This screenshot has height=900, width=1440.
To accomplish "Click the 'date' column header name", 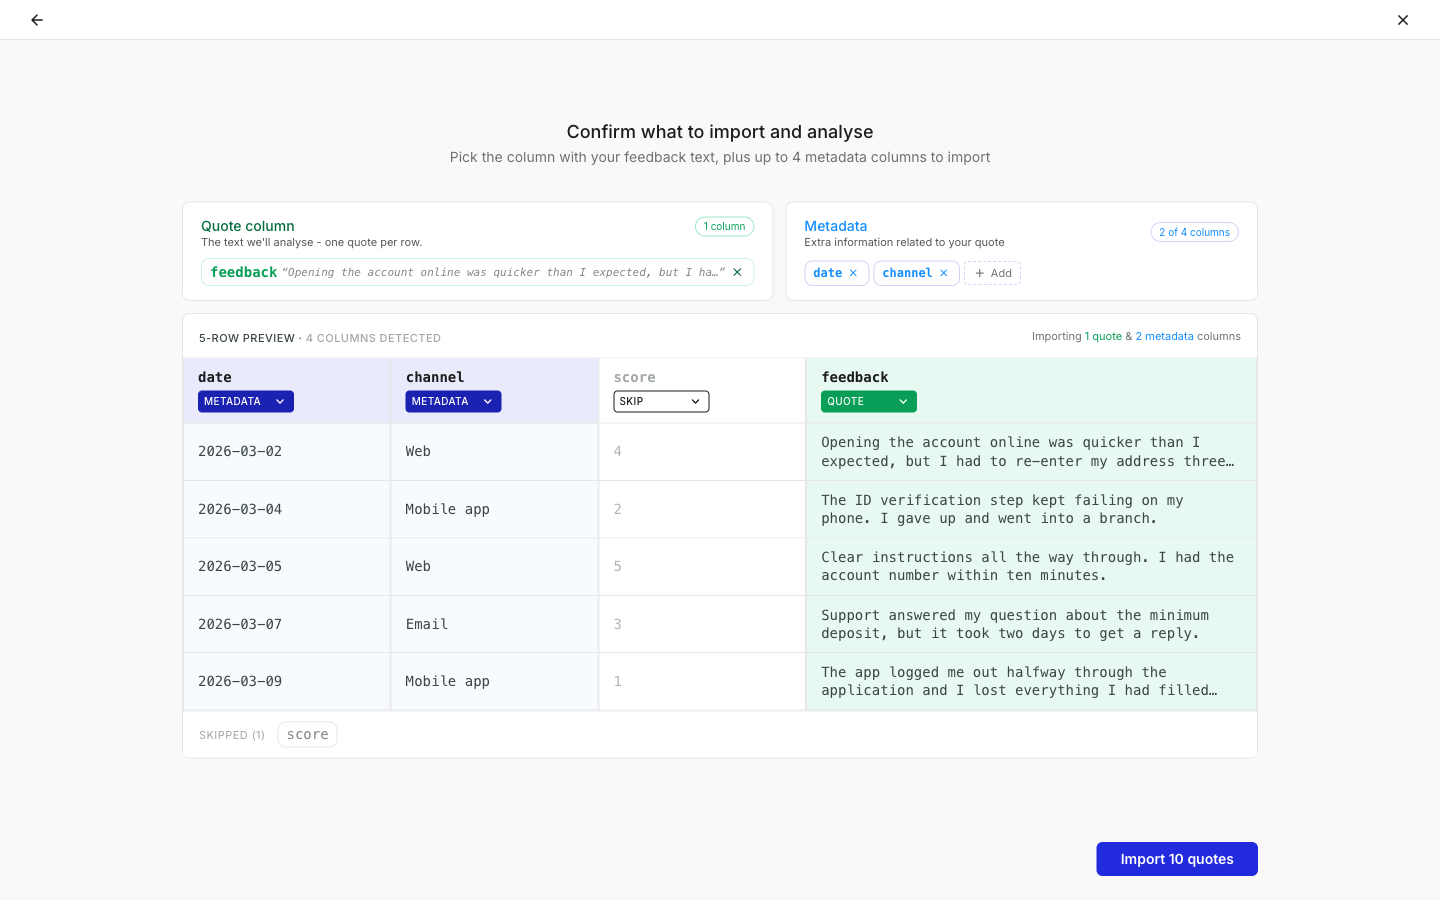I will click(x=215, y=377).
